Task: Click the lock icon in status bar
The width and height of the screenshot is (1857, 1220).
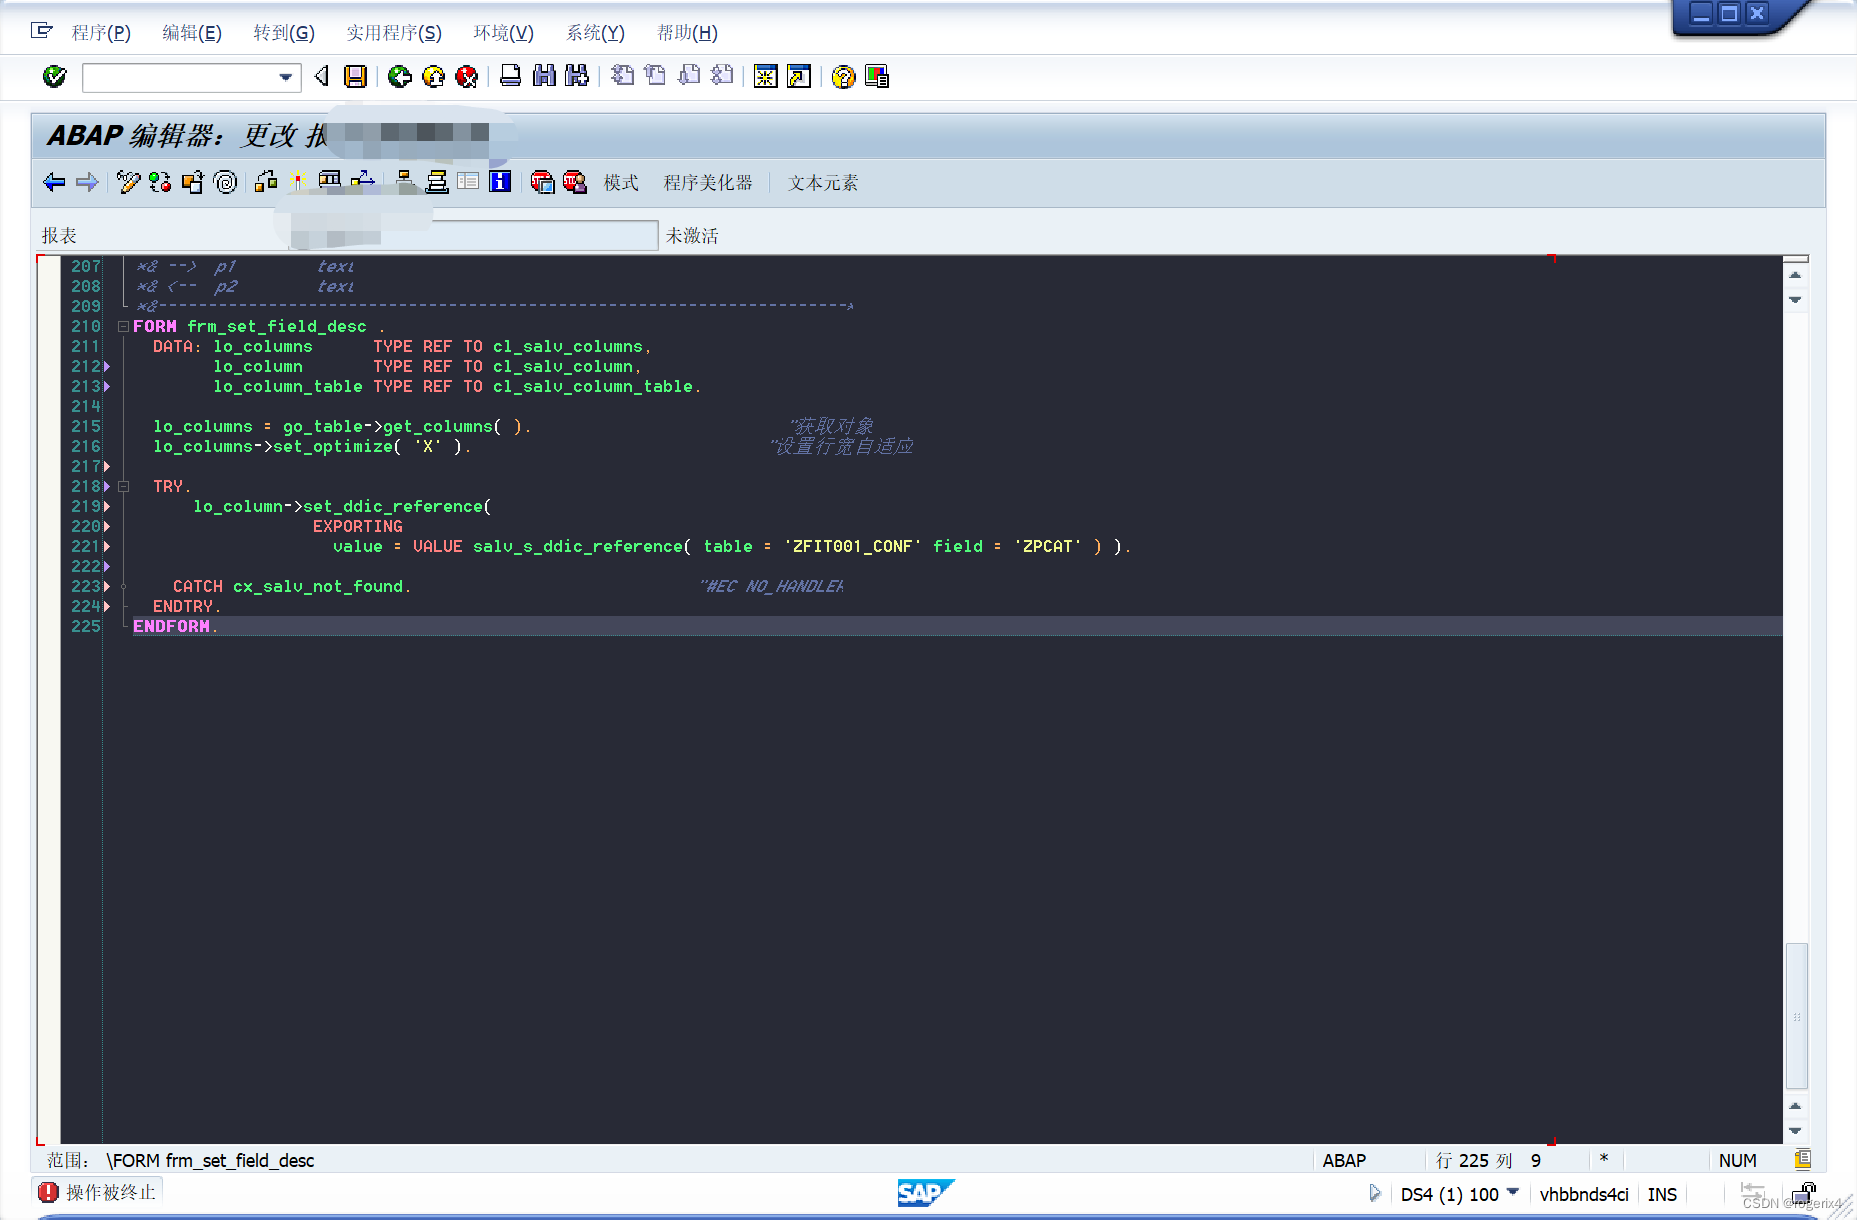Action: (1804, 1194)
